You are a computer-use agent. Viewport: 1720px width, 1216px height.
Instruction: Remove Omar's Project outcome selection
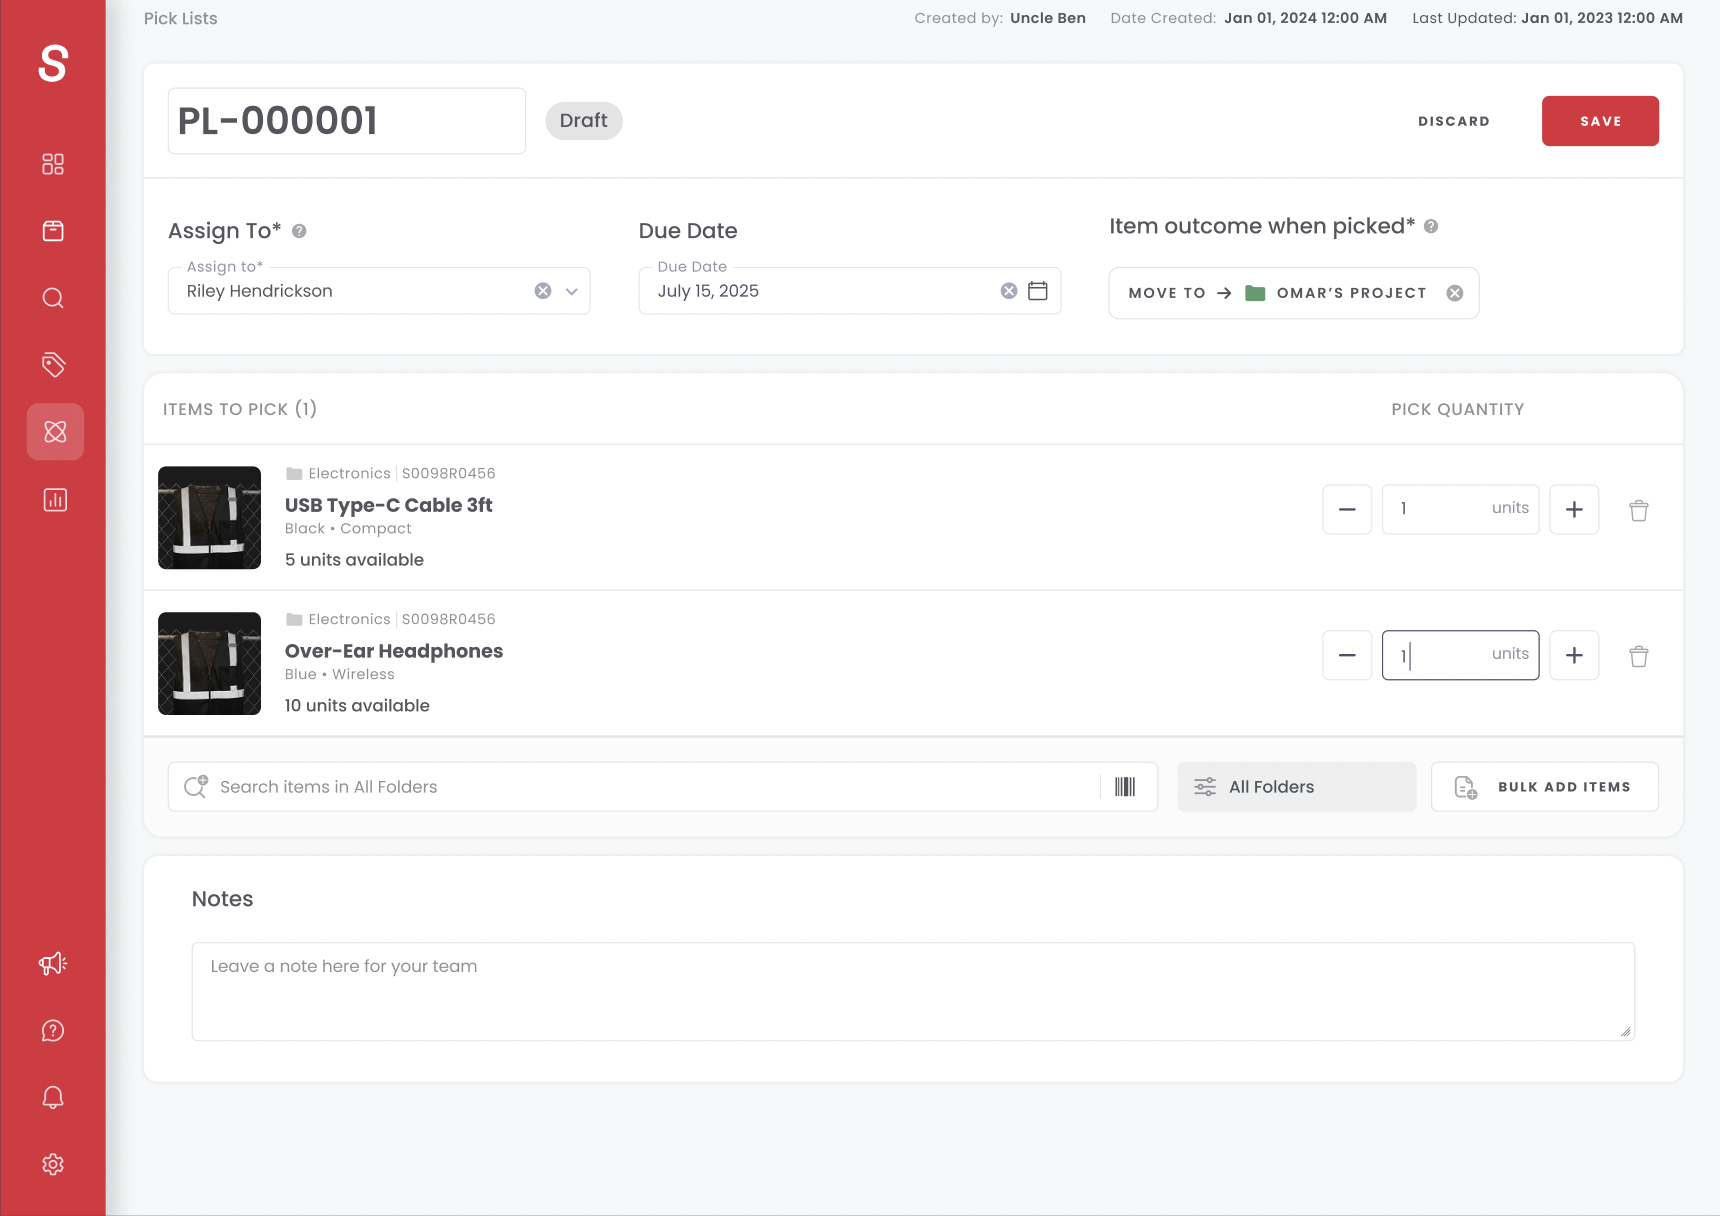(1454, 292)
